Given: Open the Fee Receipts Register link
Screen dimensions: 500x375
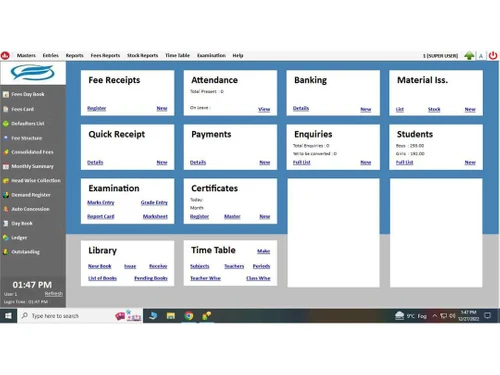Looking at the screenshot, I should (97, 108).
